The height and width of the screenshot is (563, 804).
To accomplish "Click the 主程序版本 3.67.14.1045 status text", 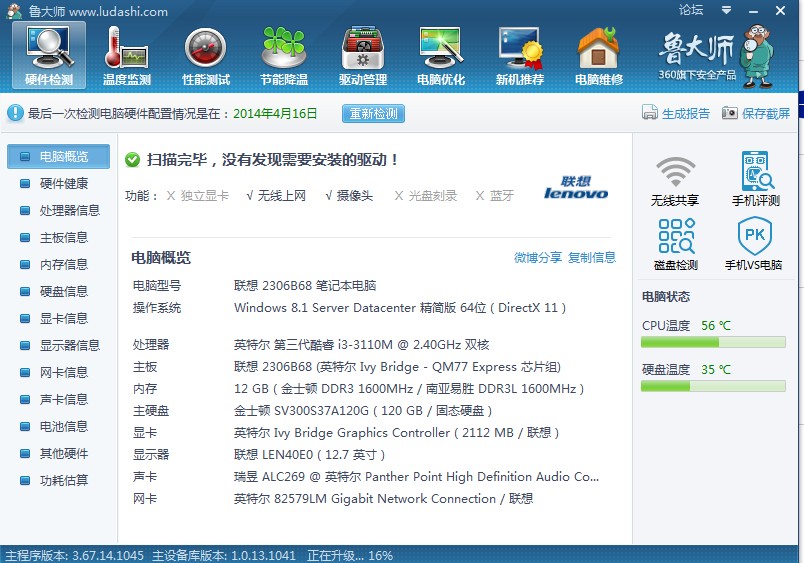I will (x=74, y=555).
